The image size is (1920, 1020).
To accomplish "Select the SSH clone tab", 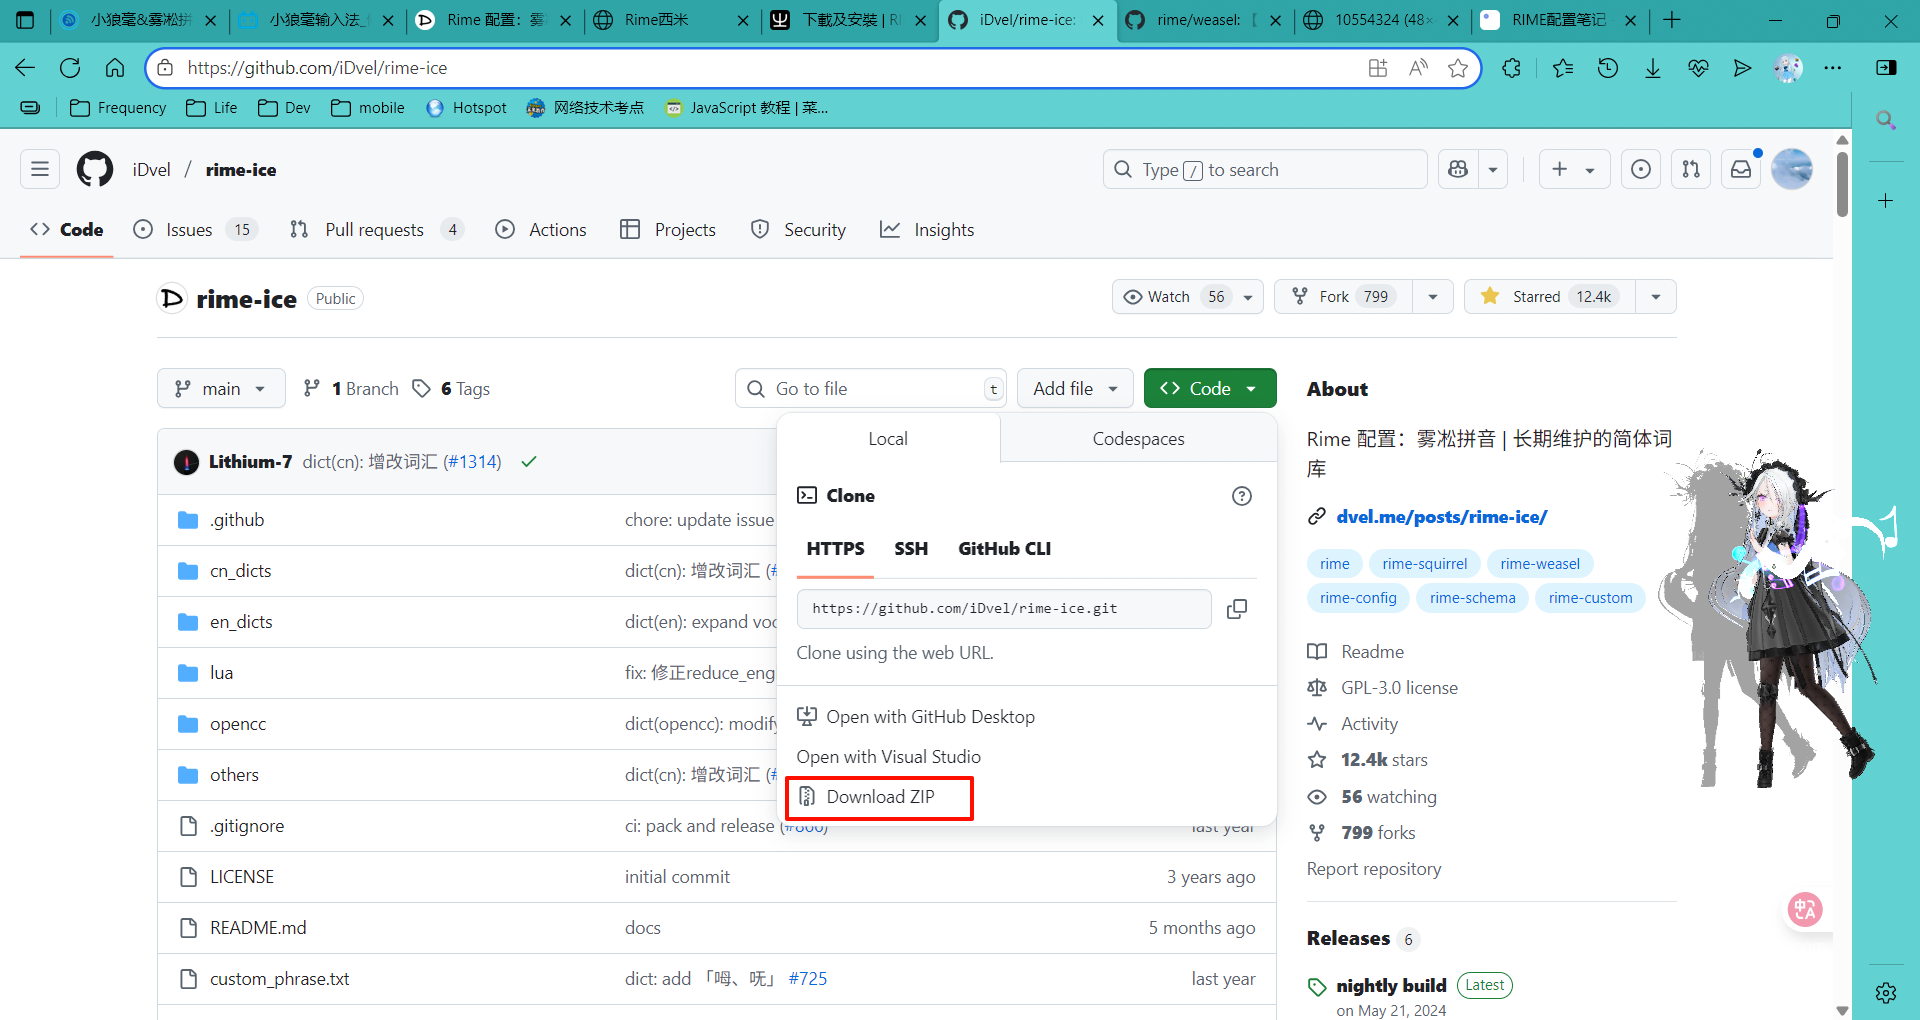I will tap(910, 549).
